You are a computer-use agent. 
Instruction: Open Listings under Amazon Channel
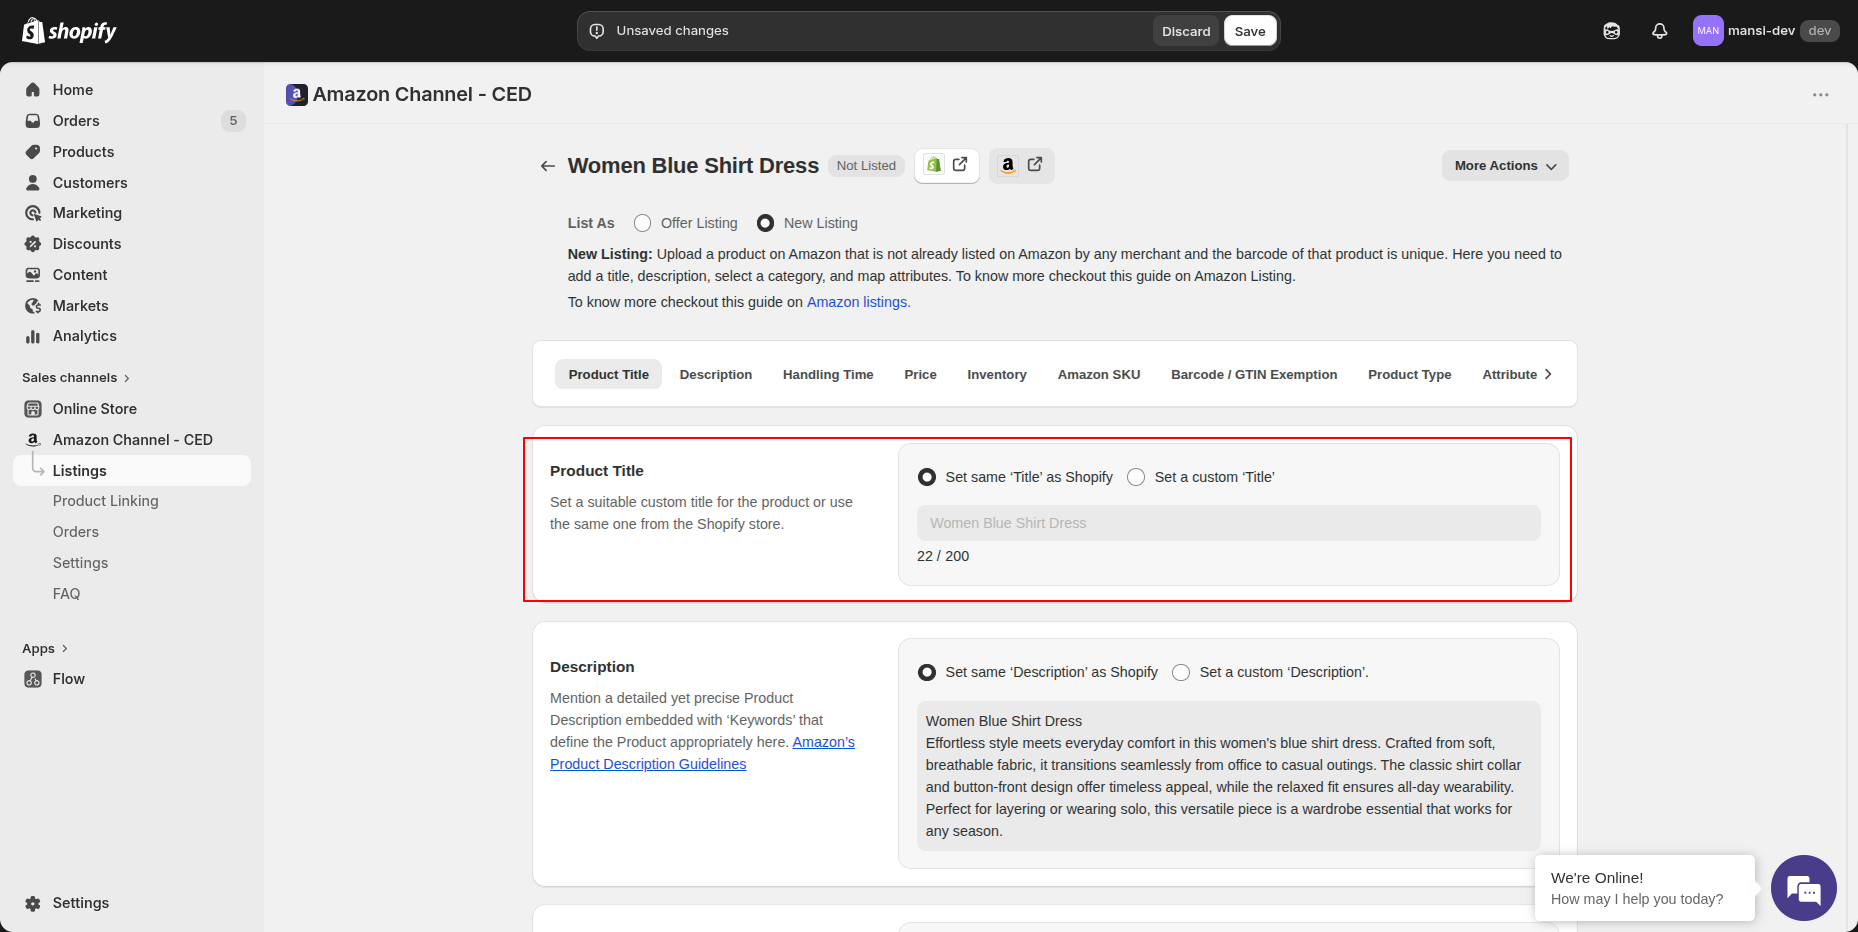click(131, 471)
